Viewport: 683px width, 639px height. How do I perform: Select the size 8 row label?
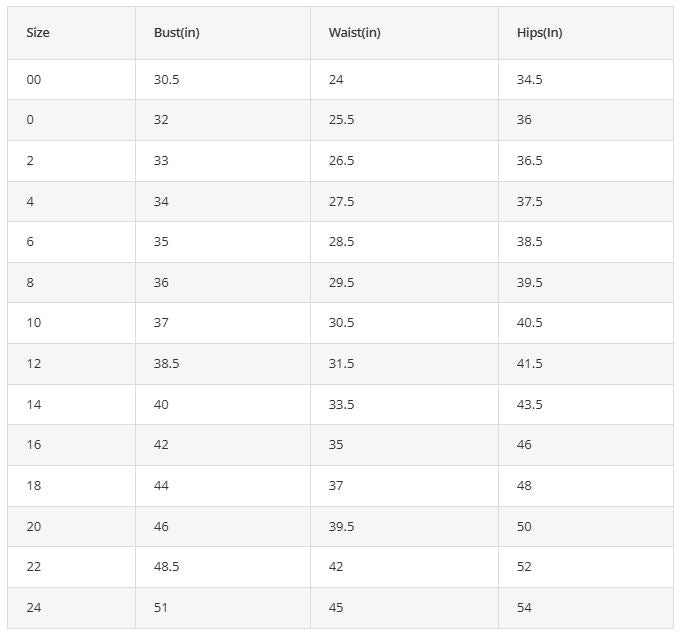(x=30, y=283)
